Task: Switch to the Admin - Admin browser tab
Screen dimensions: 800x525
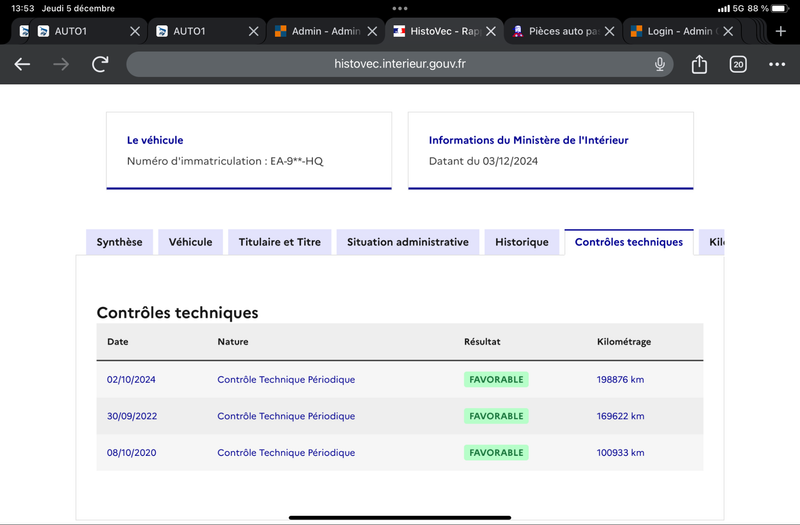Action: (326, 31)
